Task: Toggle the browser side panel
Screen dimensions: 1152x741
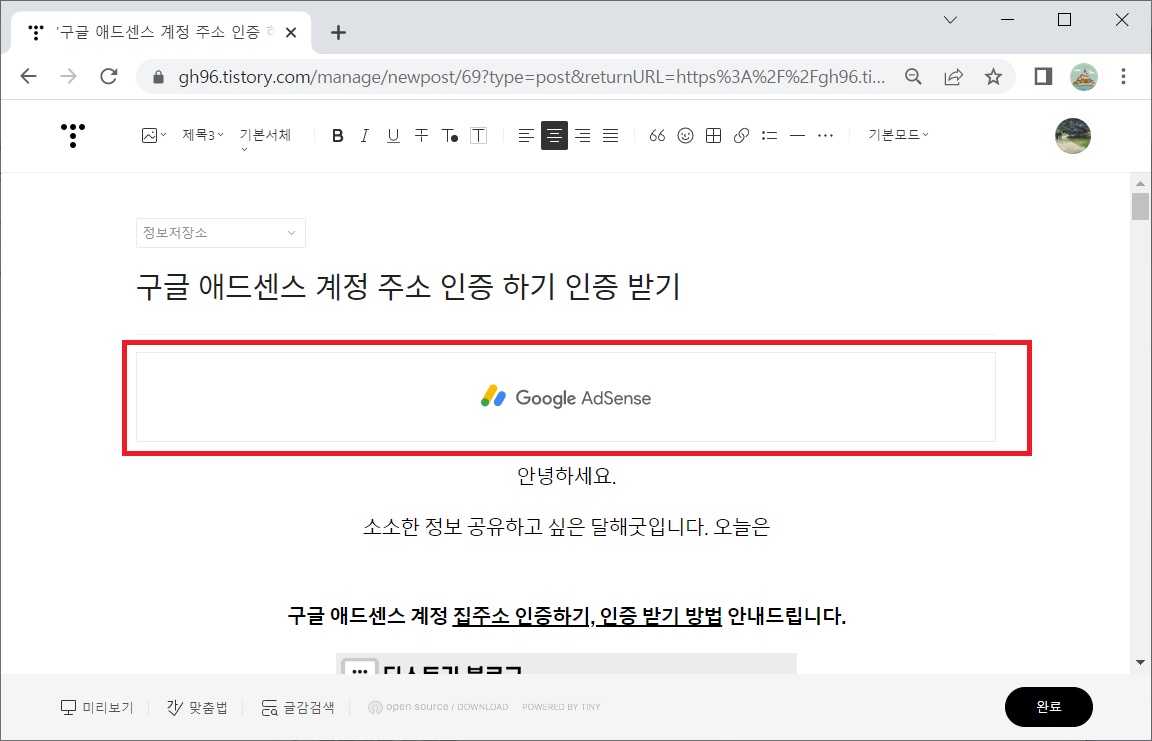Action: (1043, 76)
